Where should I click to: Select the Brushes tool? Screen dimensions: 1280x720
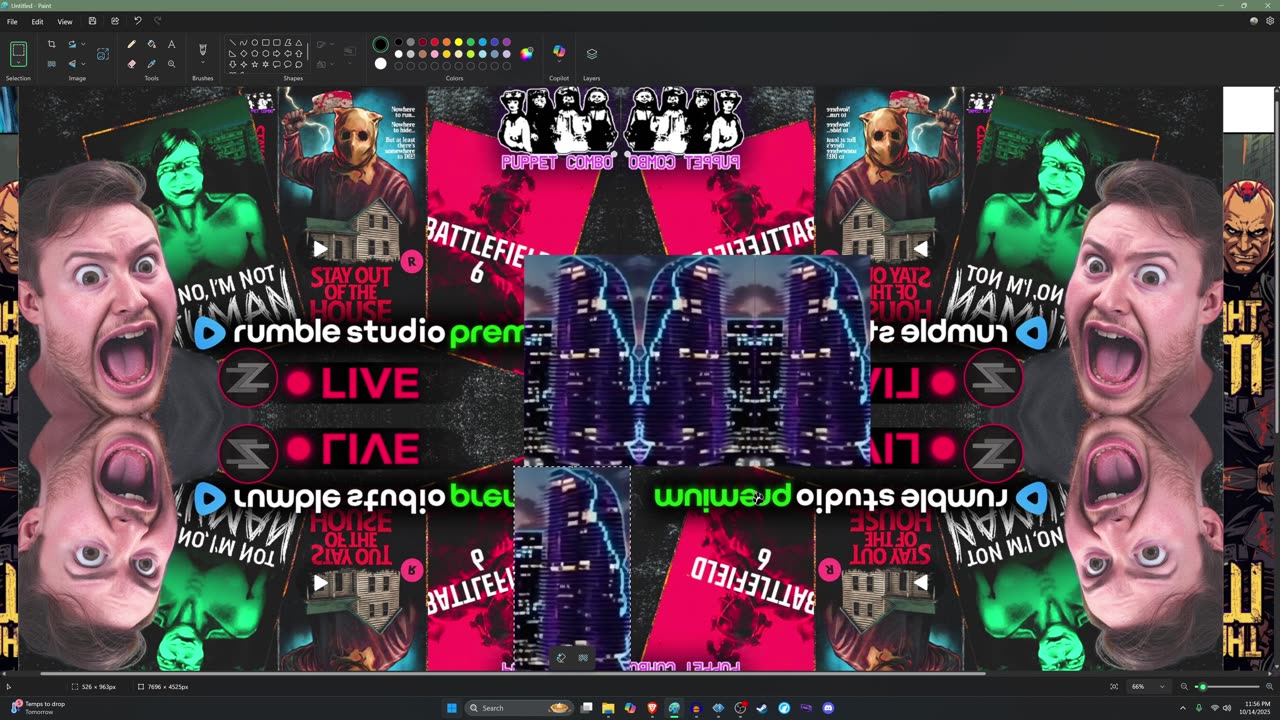point(202,48)
